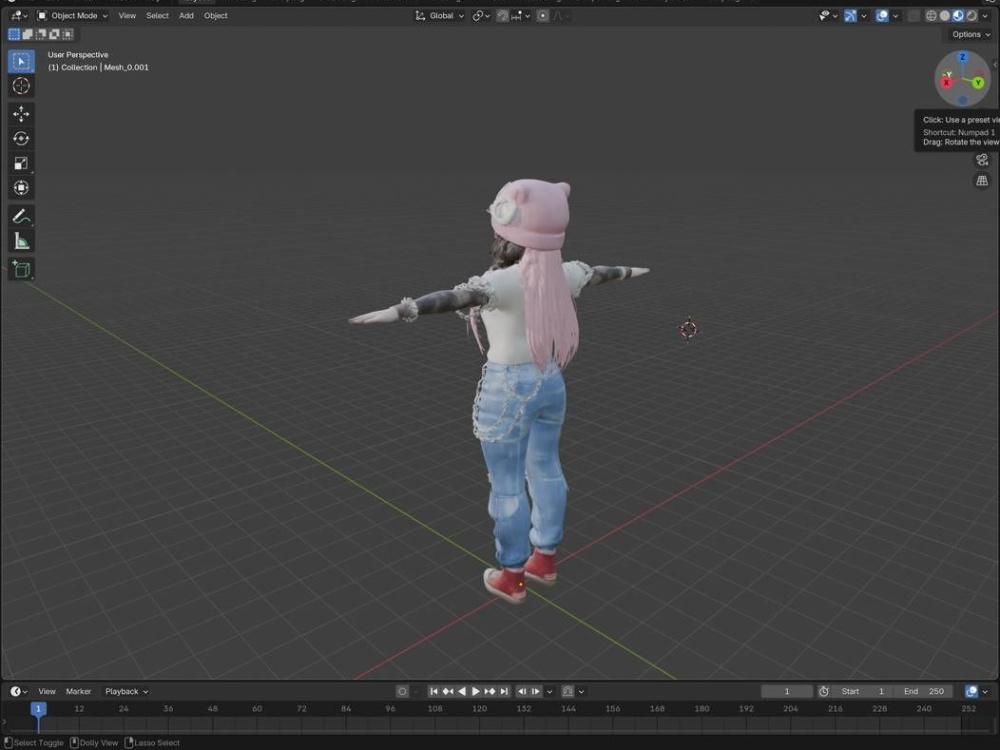Activate the Rotate tool
Image resolution: width=1000 pixels, height=750 pixels.
(21, 138)
